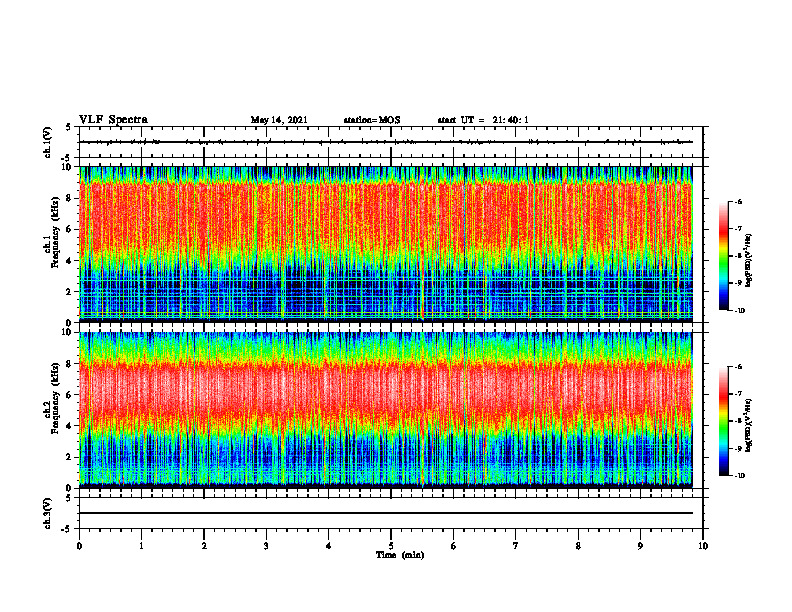Click the ch.1(V) axis label at top
792x612 pixels.
[48, 142]
